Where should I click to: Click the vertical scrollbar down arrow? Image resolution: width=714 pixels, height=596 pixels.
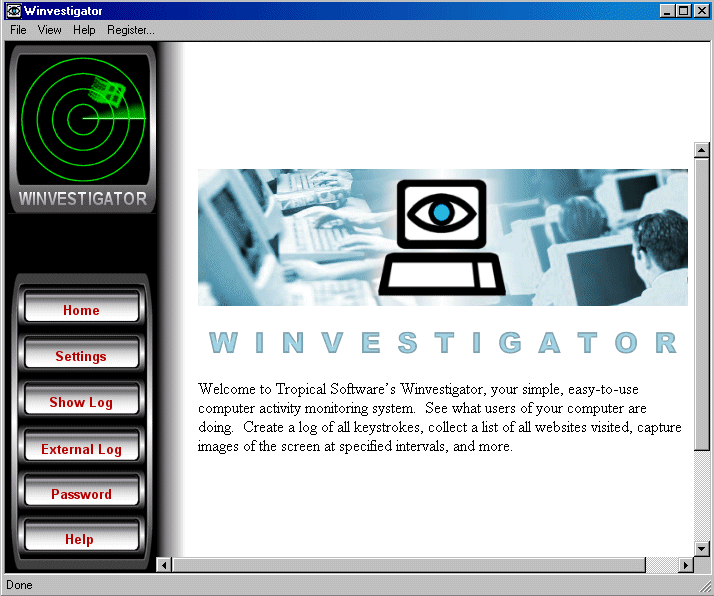(701, 549)
